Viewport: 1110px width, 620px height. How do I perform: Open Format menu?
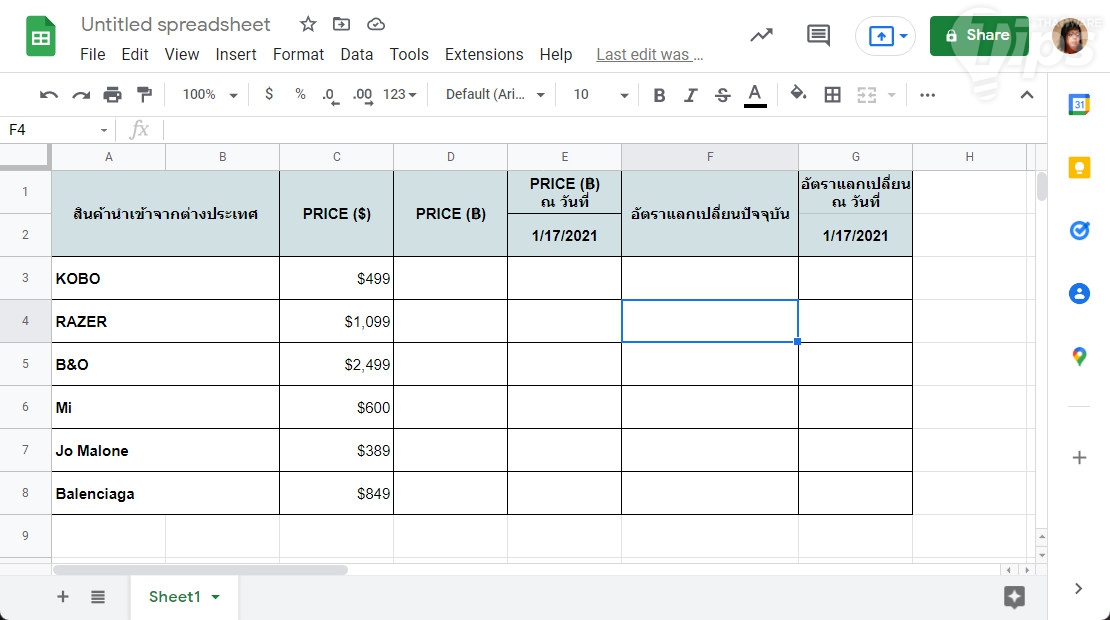point(299,54)
